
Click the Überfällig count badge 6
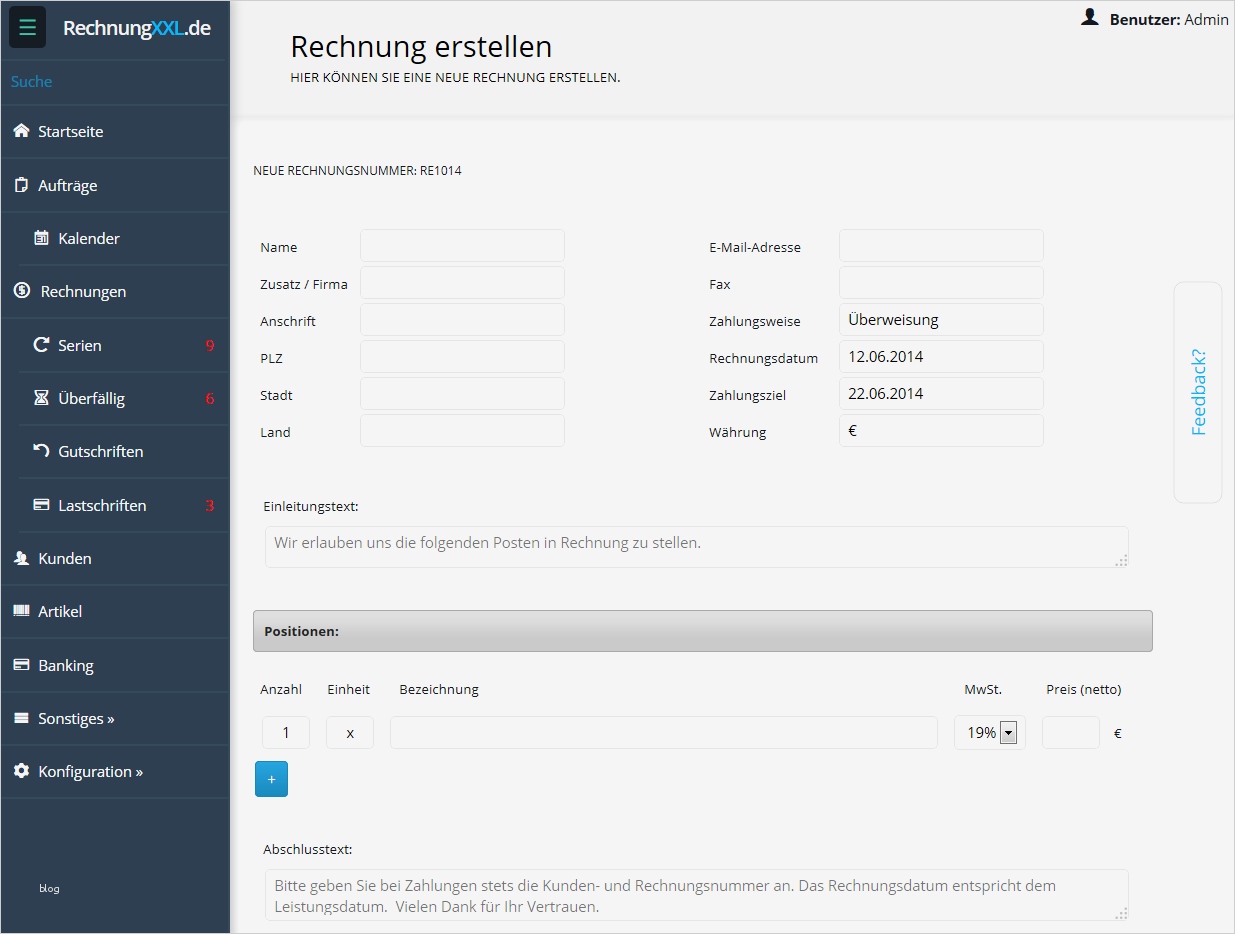(x=210, y=399)
